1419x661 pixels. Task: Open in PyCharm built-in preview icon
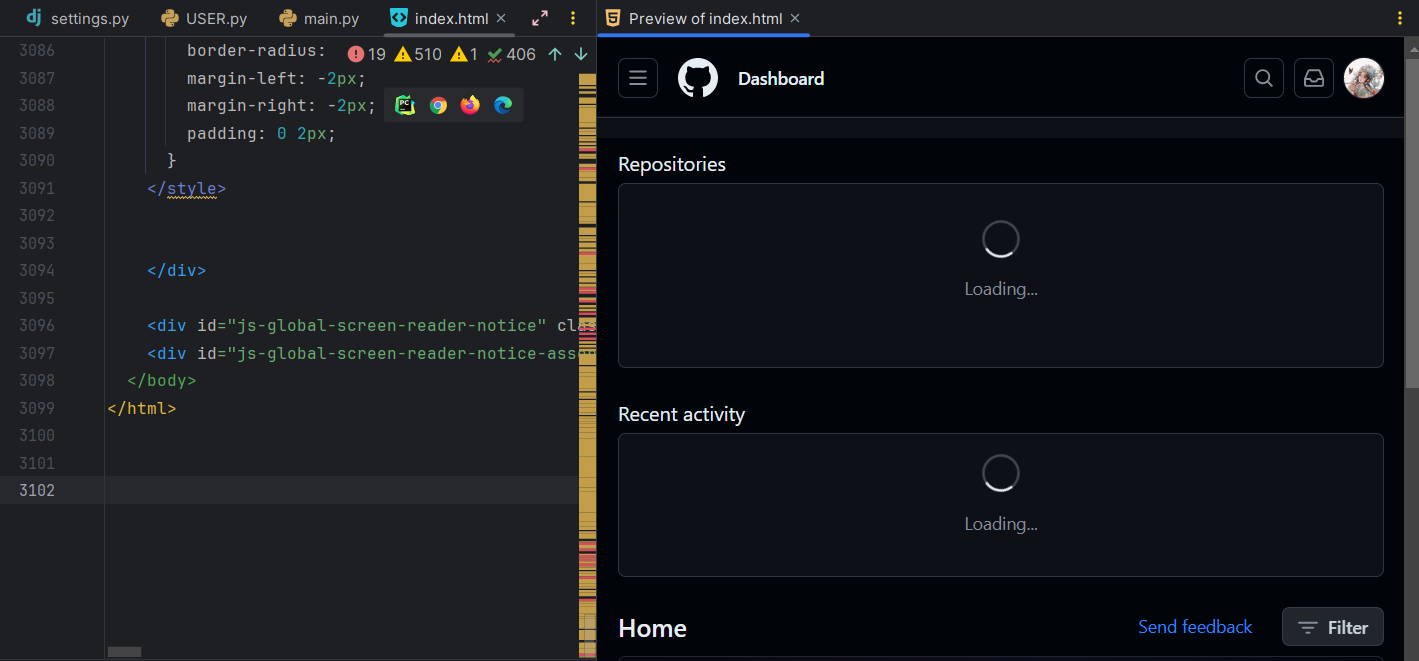tap(405, 105)
